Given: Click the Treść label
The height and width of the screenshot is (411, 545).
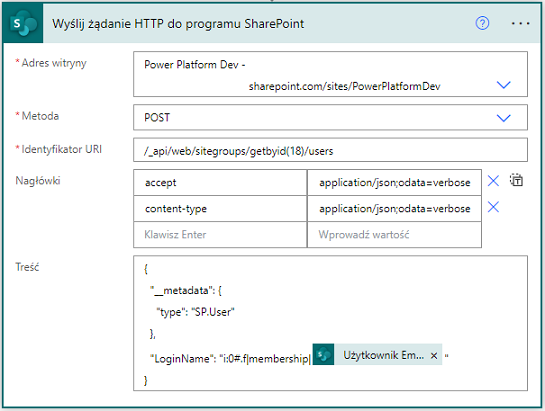Looking at the screenshot, I should coord(27,267).
